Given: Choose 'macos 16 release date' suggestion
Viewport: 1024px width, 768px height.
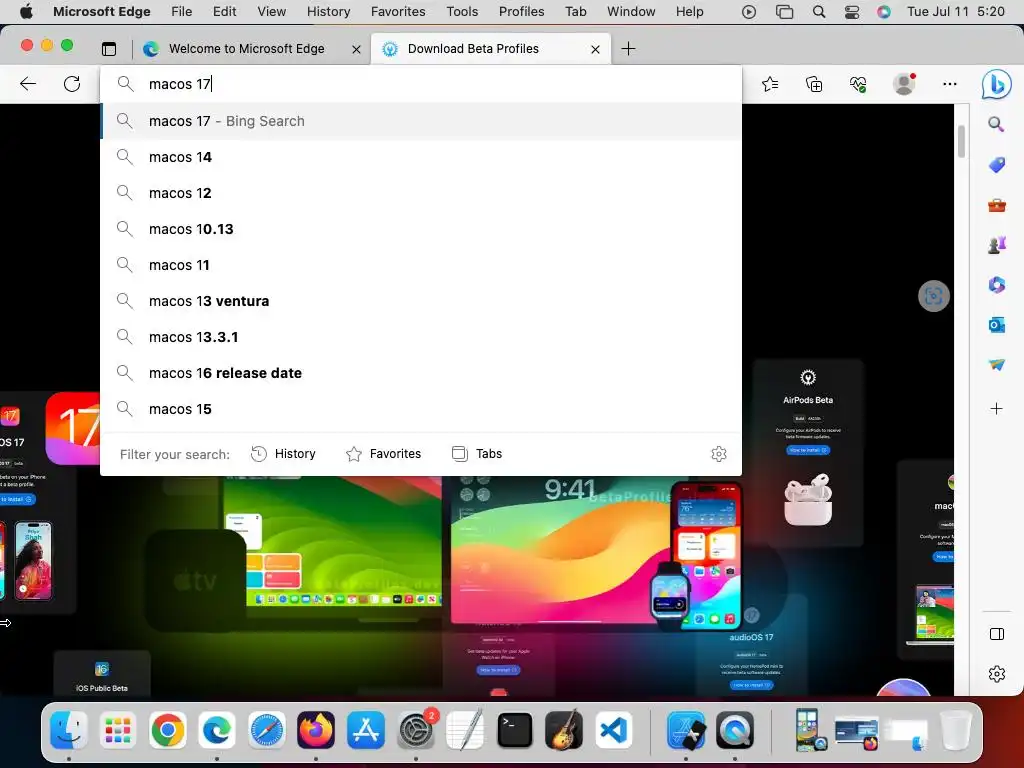Looking at the screenshot, I should click(421, 372).
